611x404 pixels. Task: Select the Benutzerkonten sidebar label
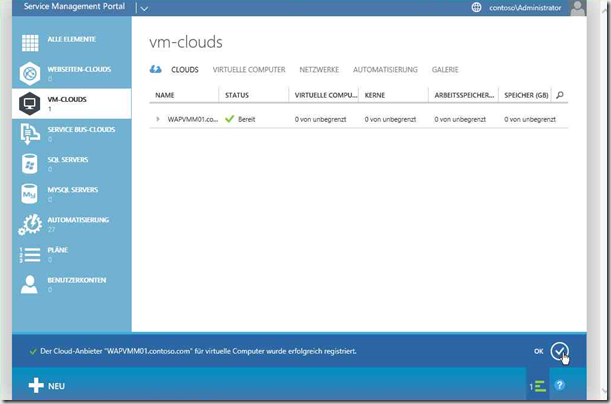[x=77, y=280]
